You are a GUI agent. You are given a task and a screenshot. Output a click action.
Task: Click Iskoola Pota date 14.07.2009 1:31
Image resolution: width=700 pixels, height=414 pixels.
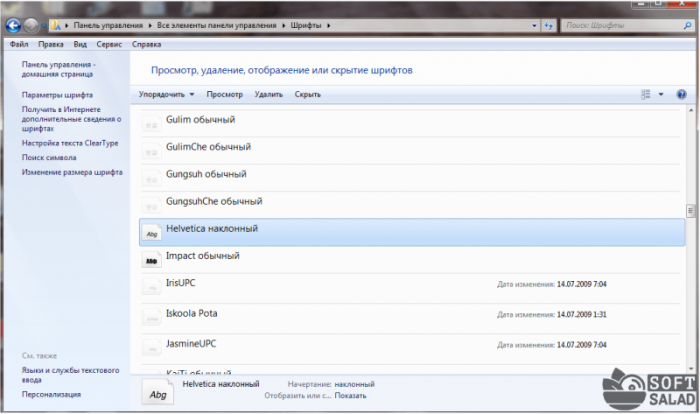(x=582, y=314)
